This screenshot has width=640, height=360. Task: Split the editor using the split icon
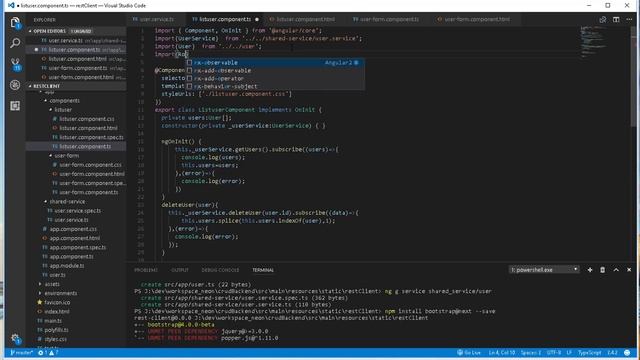[616, 20]
